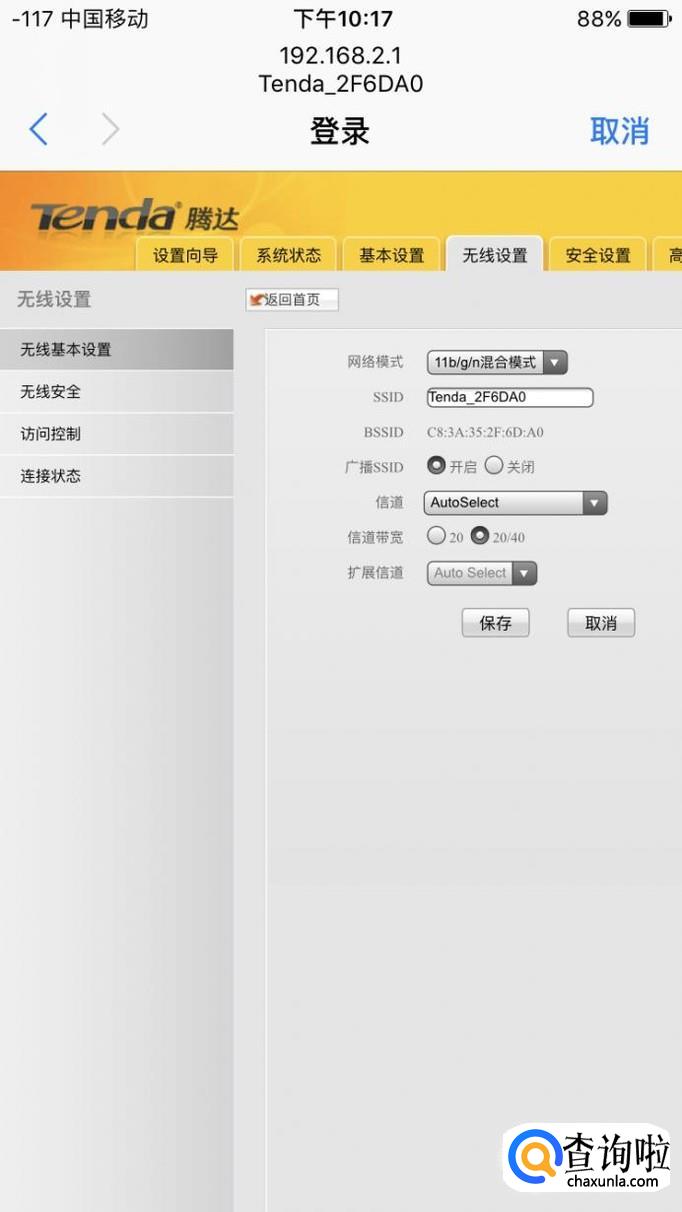Select 开启 for broadcast SSID
This screenshot has height=1212, width=682.
coord(437,466)
